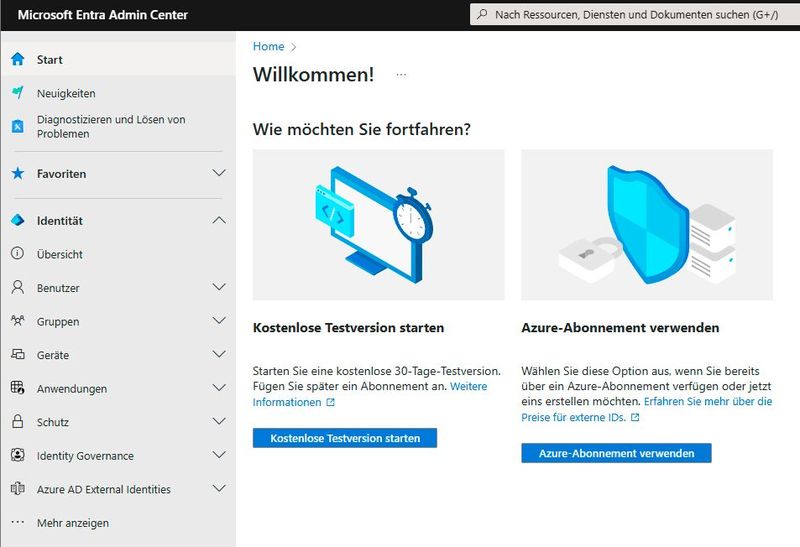Click the Neuigkeiten megaphone icon
The height and width of the screenshot is (547, 800).
[17, 93]
